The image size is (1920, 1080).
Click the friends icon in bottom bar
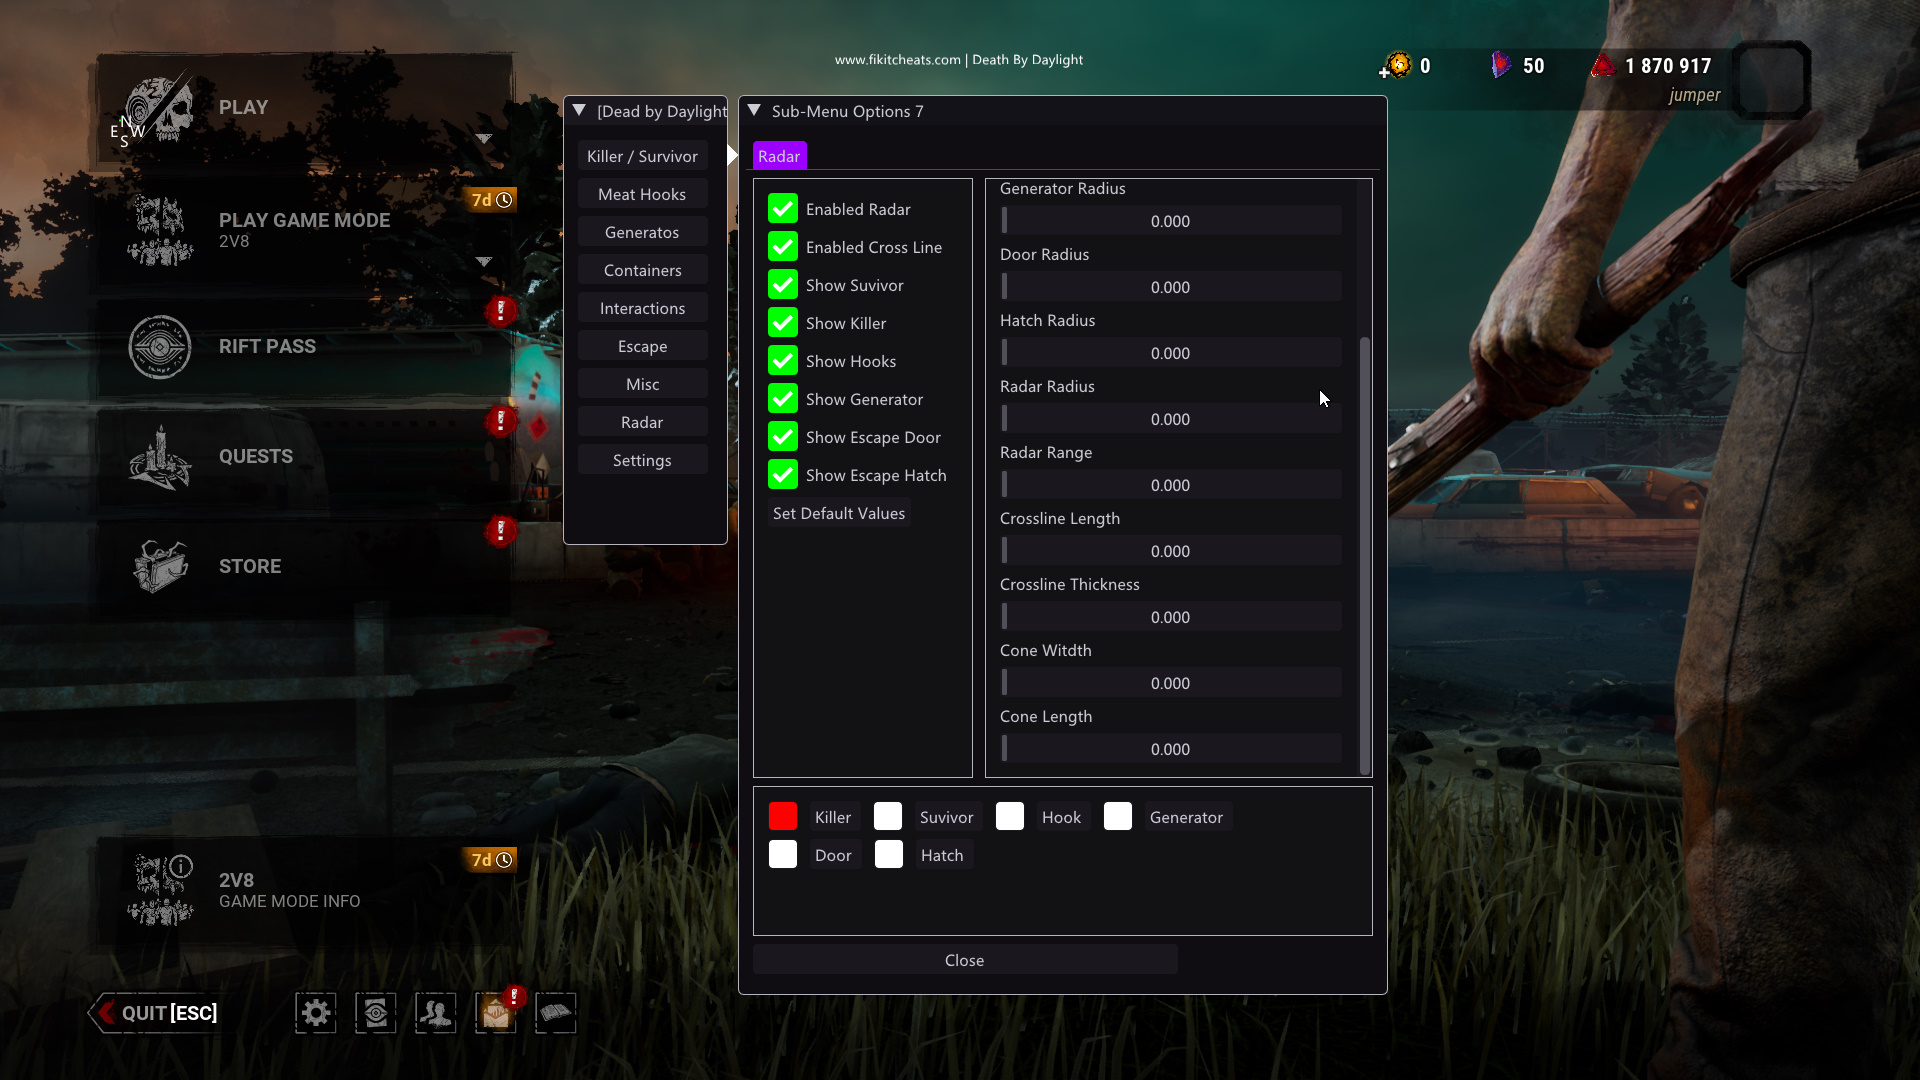436,1013
